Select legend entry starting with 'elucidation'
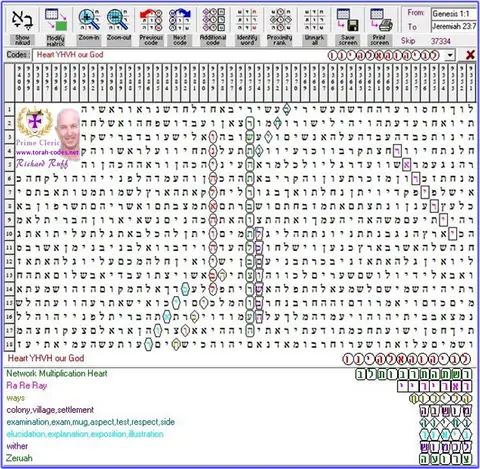Screen dimensions: 480x469 tap(85, 434)
